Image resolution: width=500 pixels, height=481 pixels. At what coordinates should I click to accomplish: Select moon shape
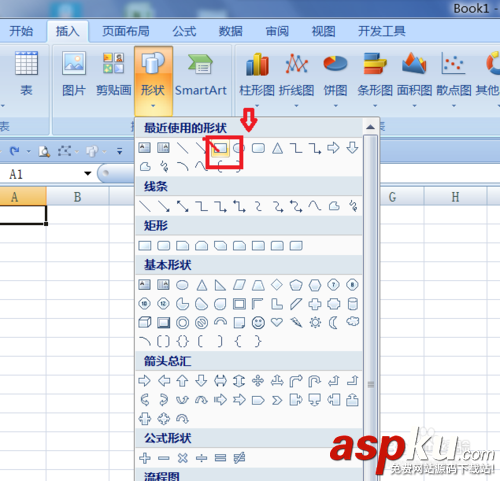333,322
